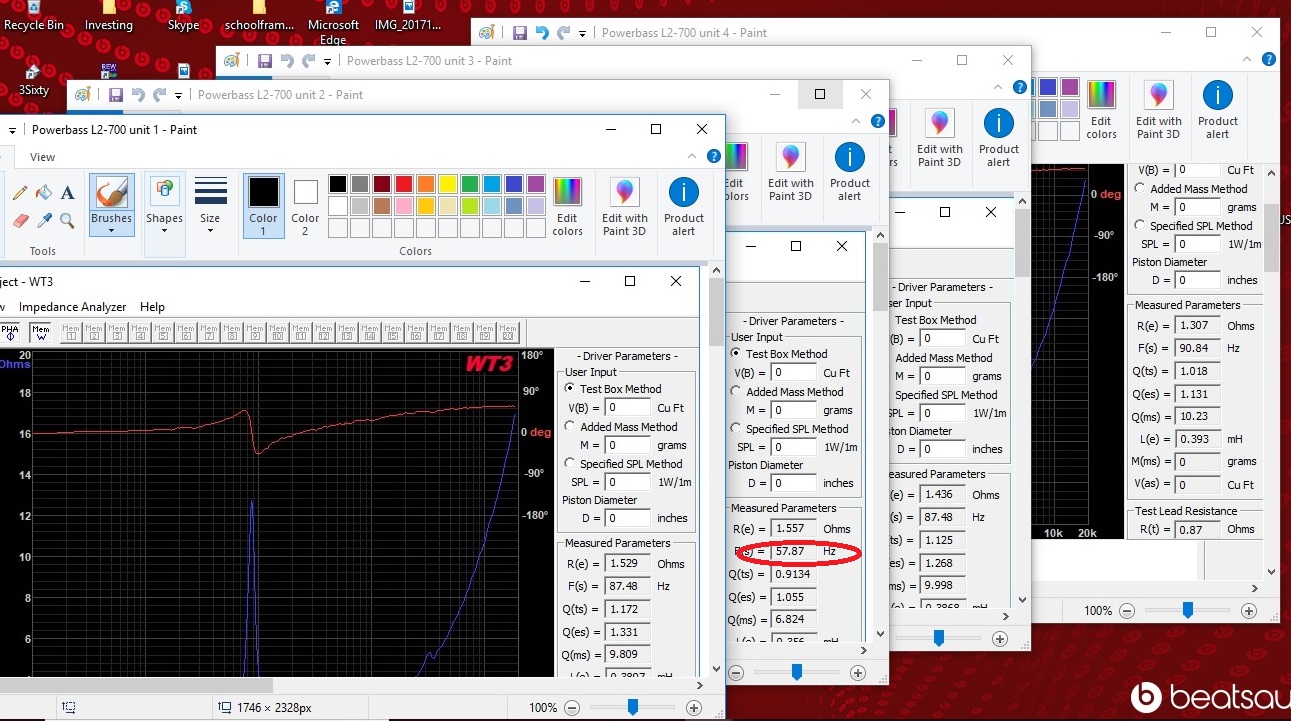Viewport: 1291px width, 721px height.
Task: Click Product alert in unit 4 Paint window
Action: click(1217, 110)
